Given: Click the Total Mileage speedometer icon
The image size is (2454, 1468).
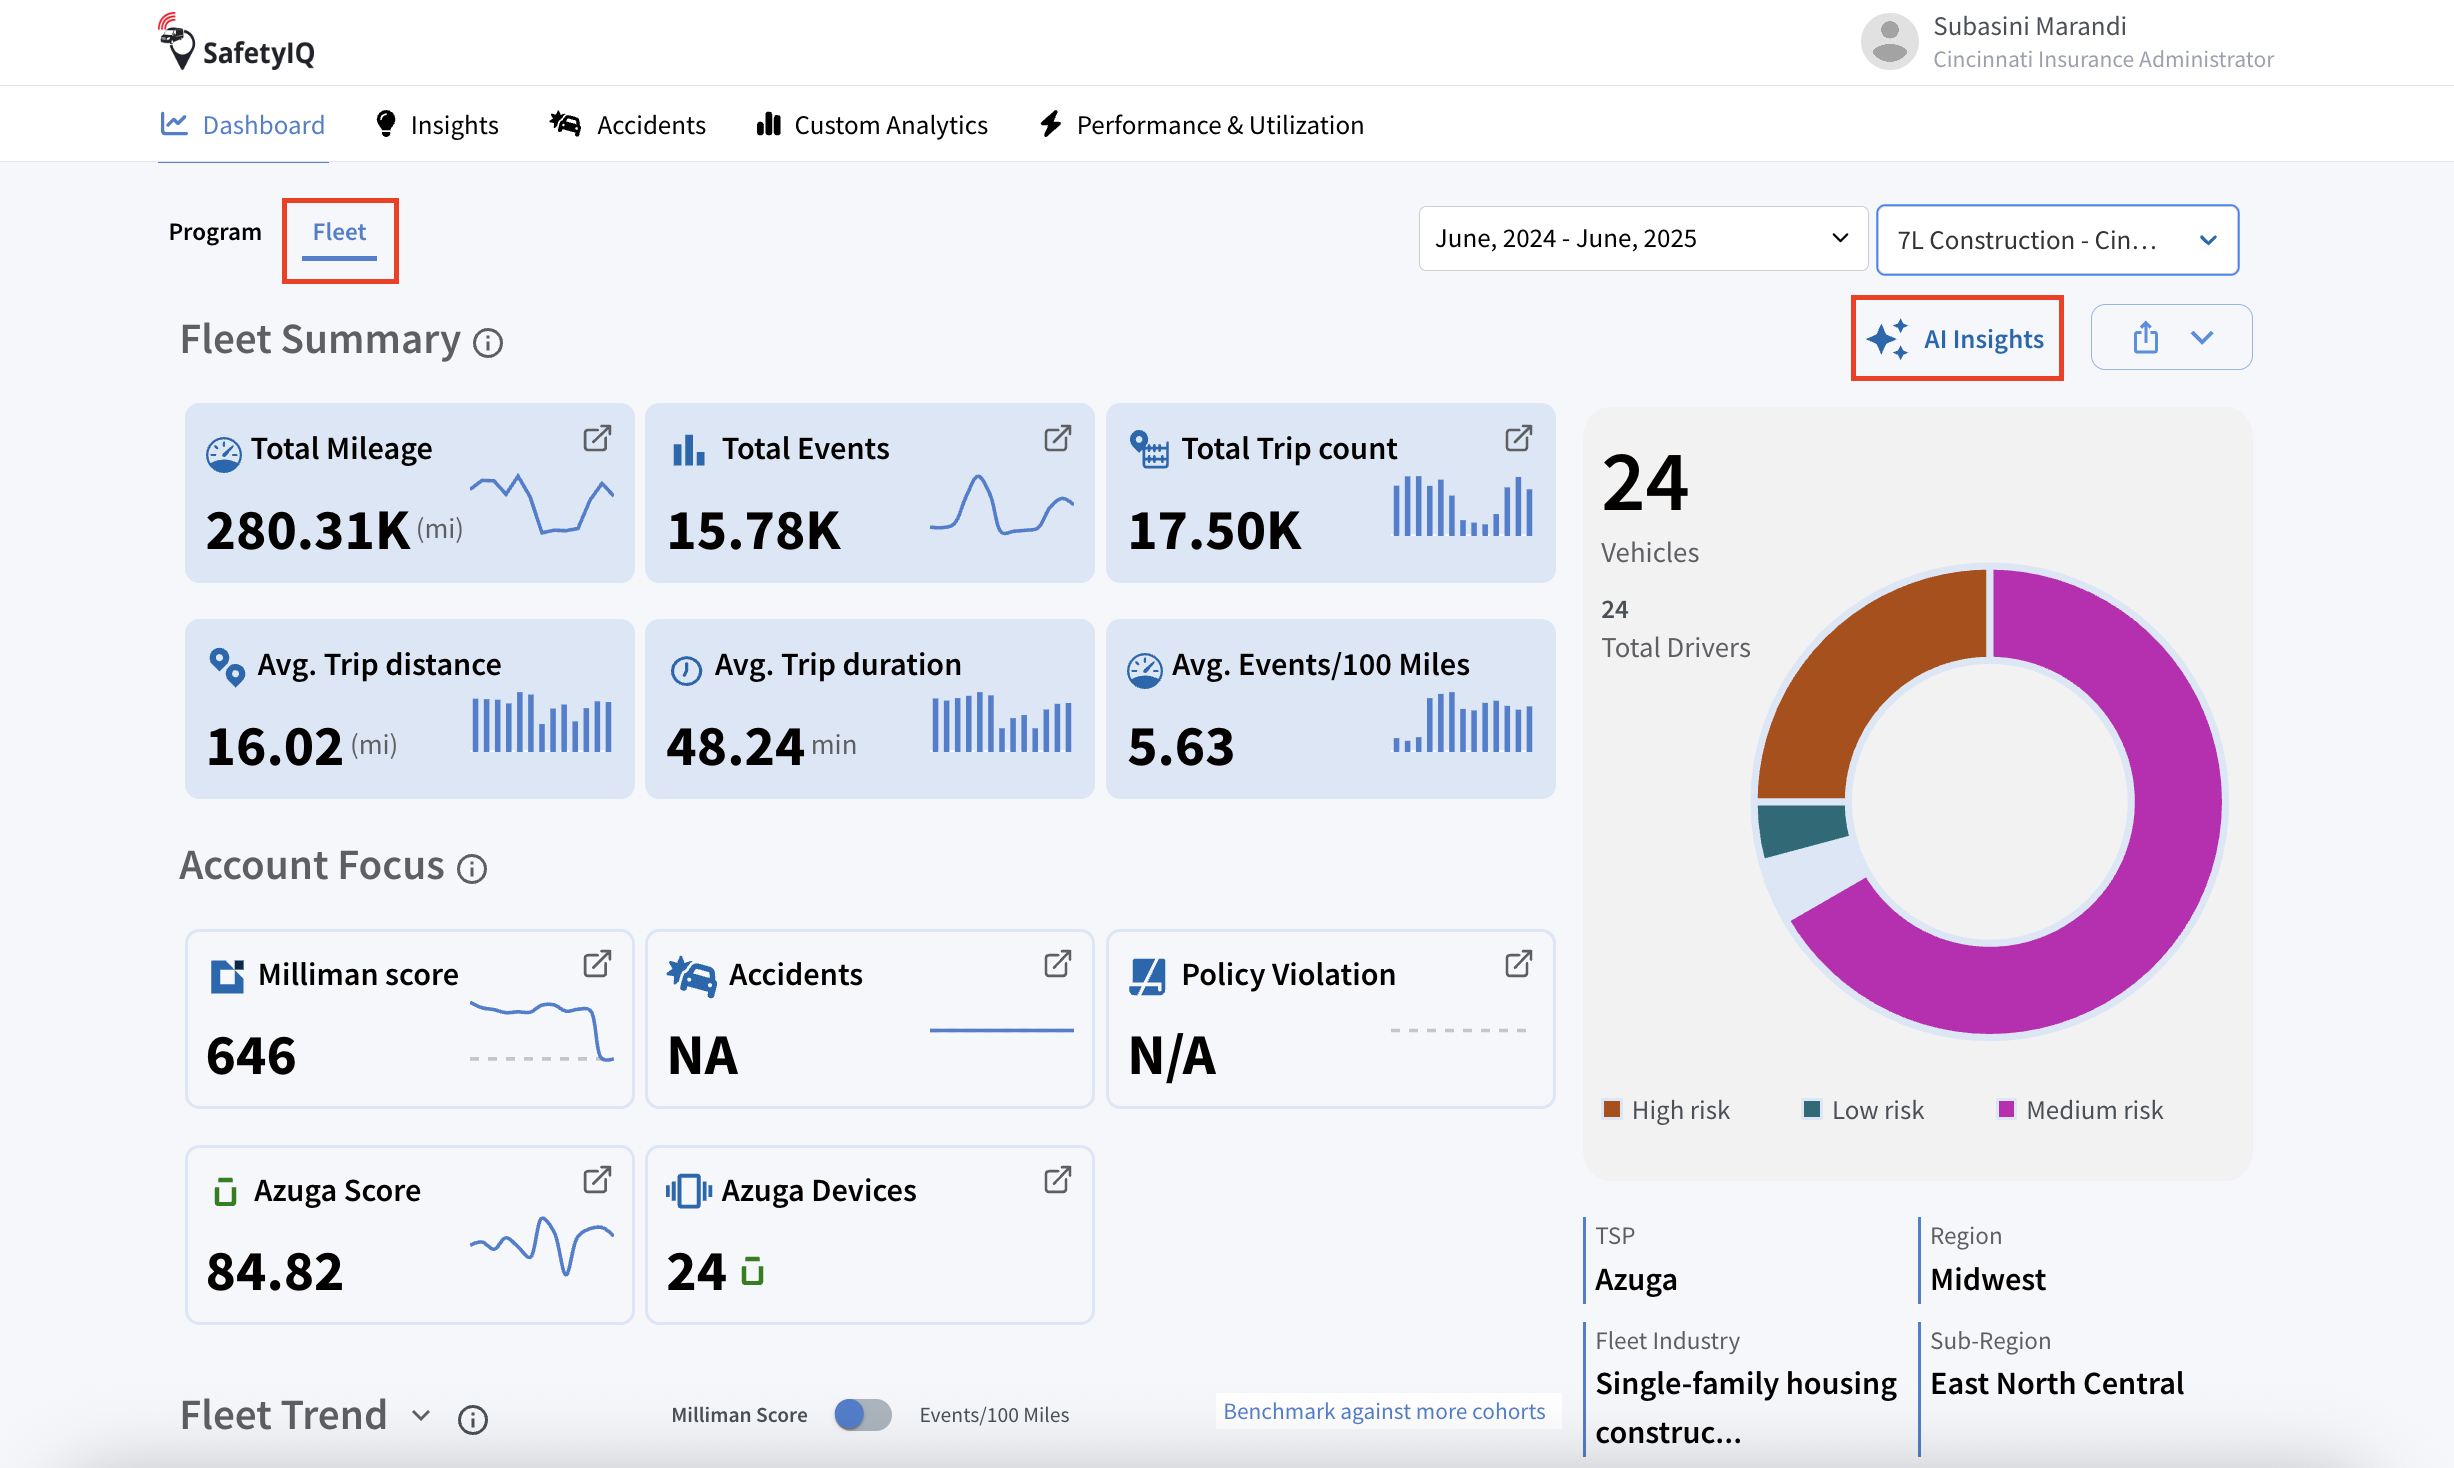Looking at the screenshot, I should 223,454.
